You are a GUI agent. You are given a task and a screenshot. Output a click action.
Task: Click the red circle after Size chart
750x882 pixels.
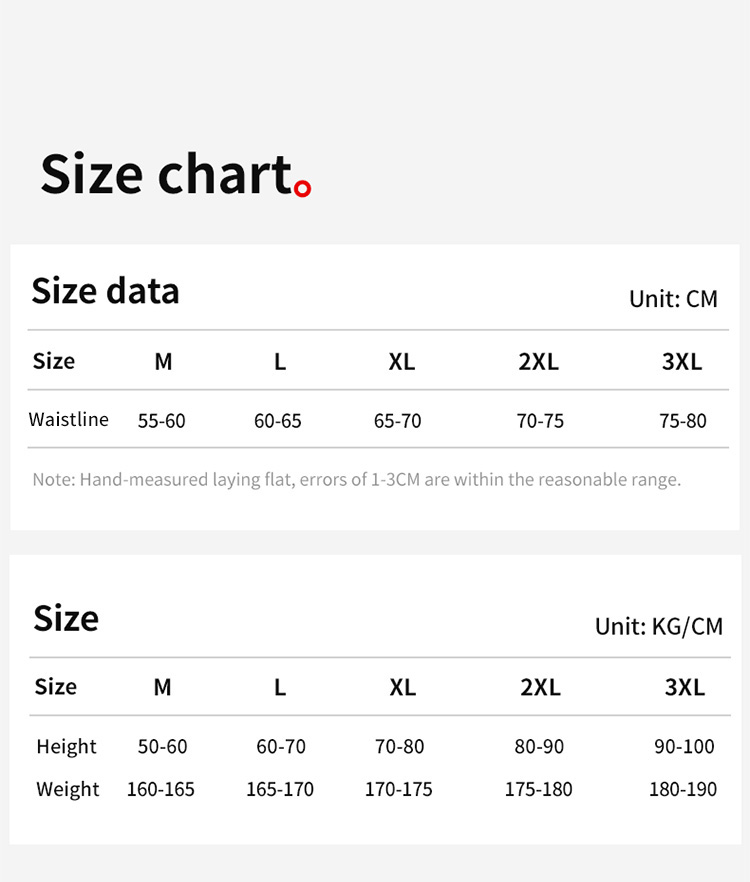(303, 187)
